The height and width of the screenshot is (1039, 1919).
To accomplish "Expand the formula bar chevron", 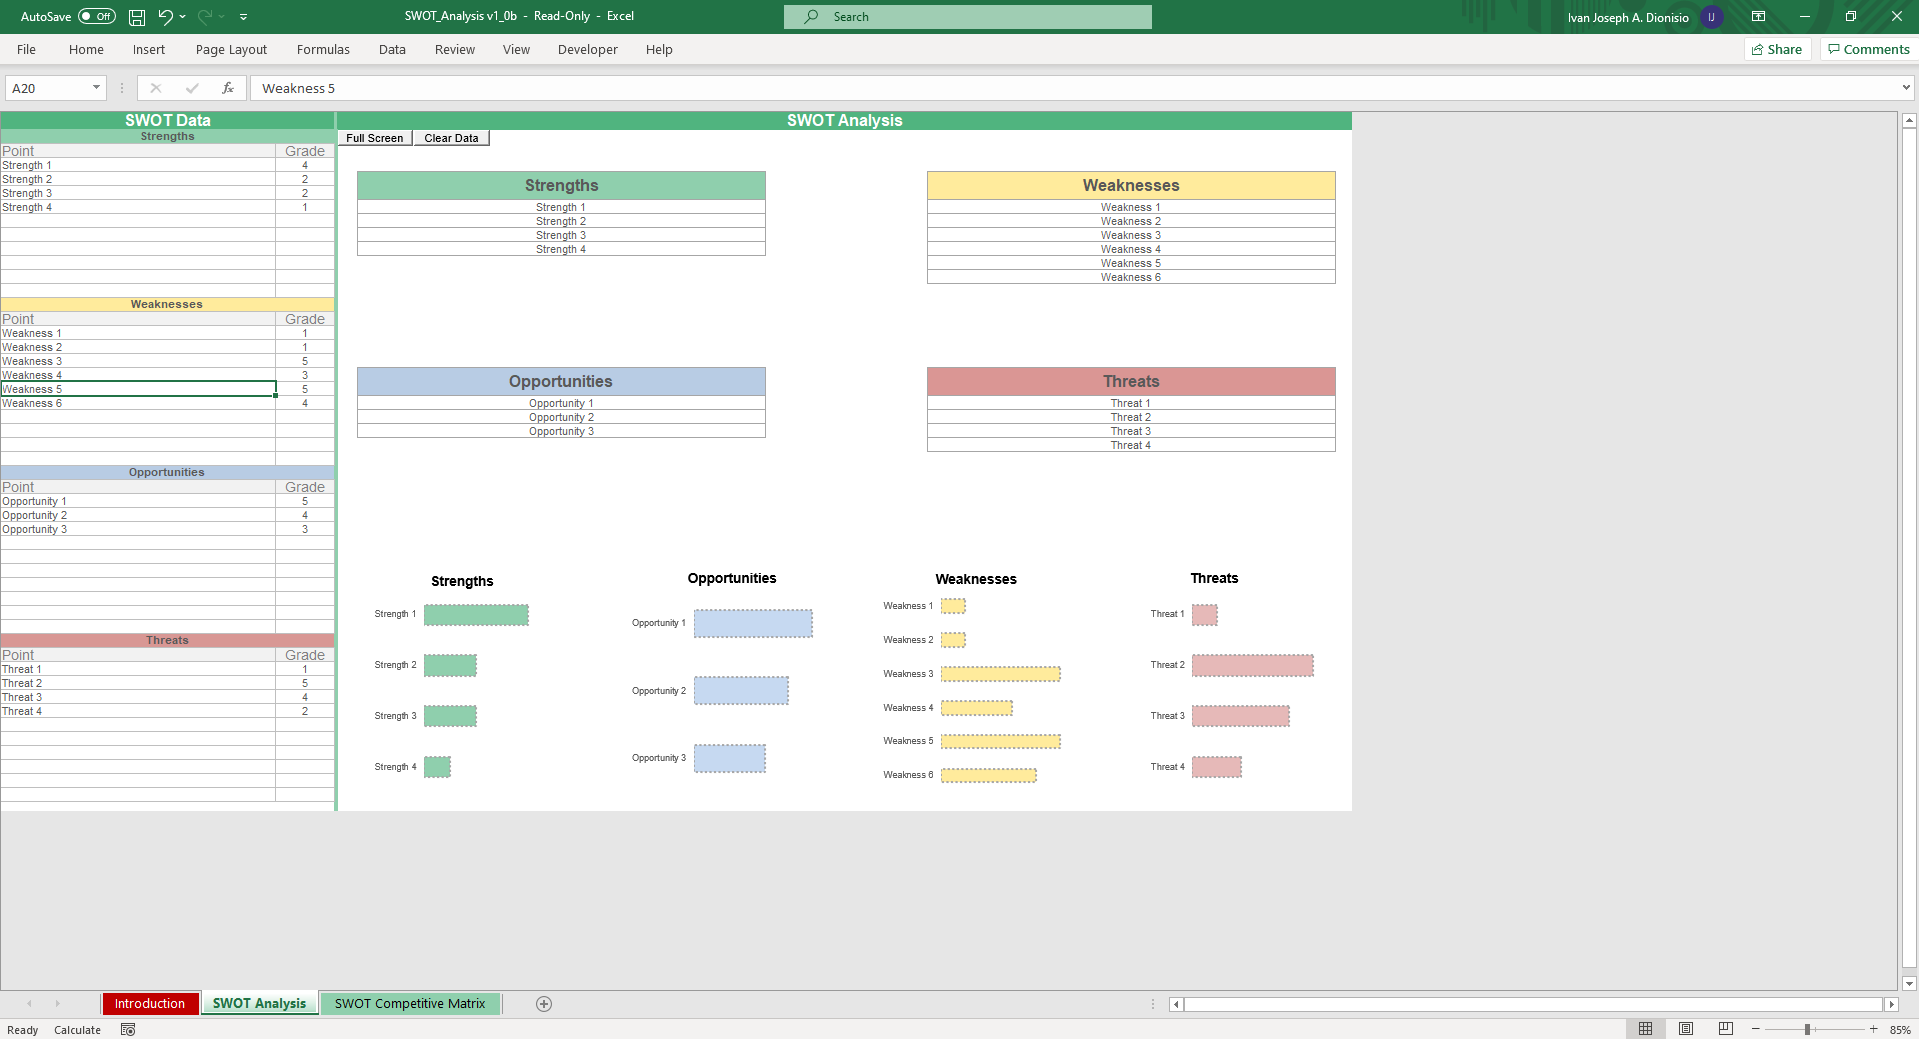I will (1906, 88).
